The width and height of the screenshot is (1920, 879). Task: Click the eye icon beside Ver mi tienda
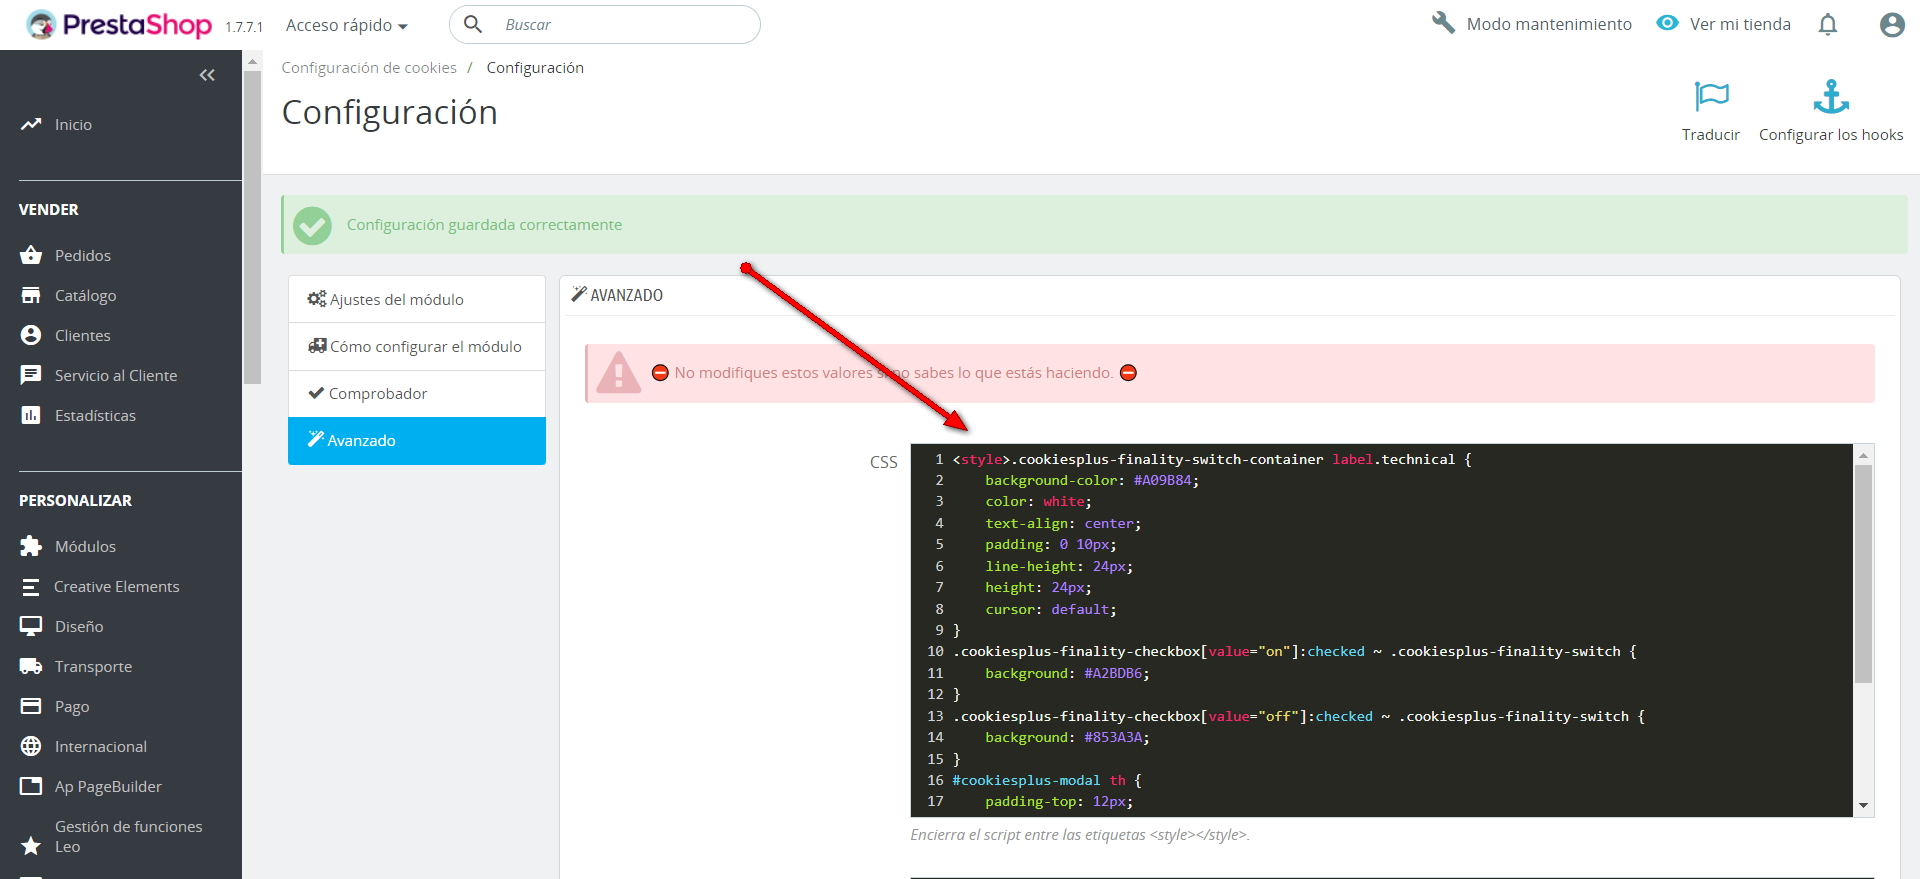click(x=1667, y=23)
